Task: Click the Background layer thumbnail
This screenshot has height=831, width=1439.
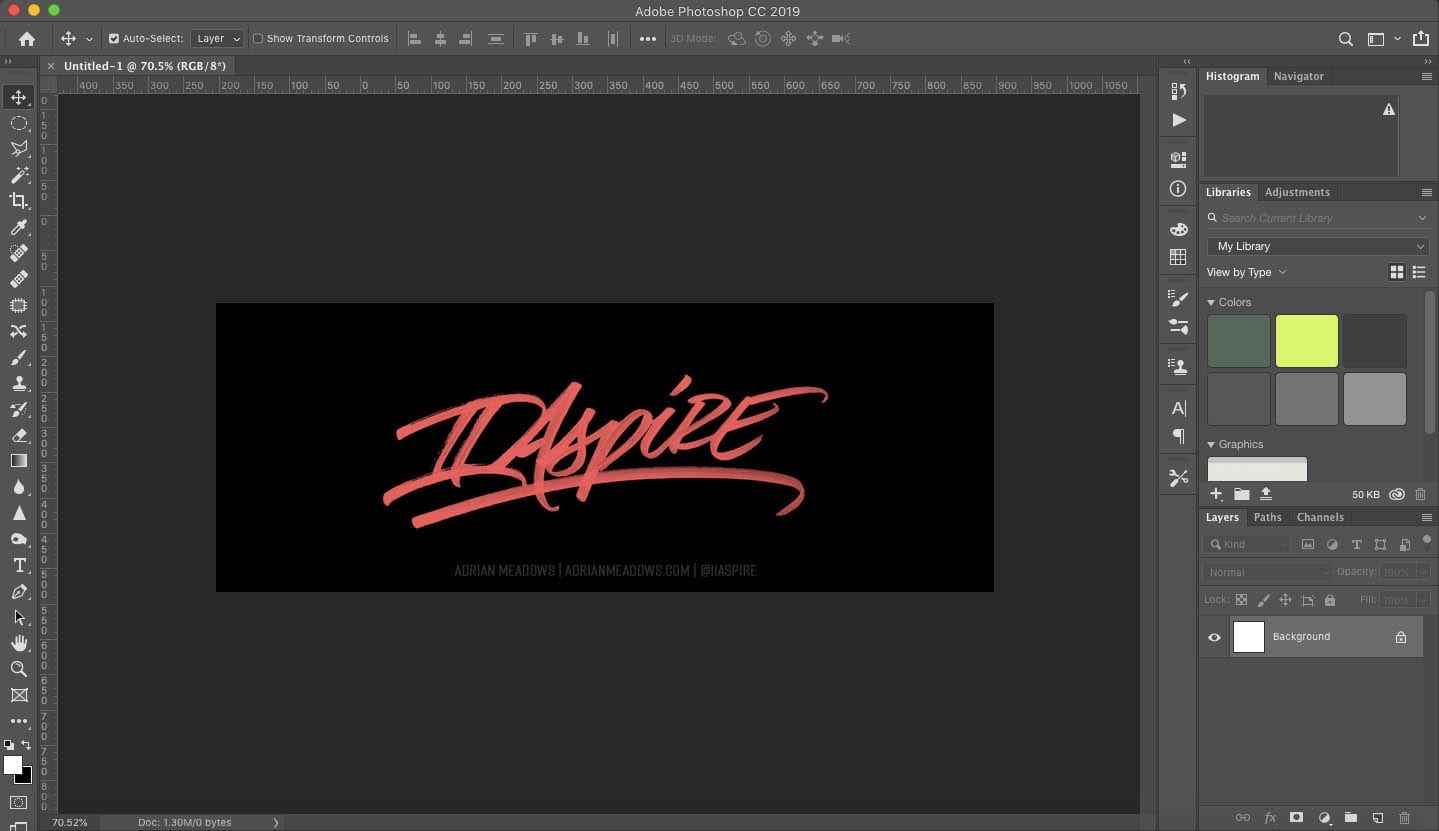Action: 1248,637
